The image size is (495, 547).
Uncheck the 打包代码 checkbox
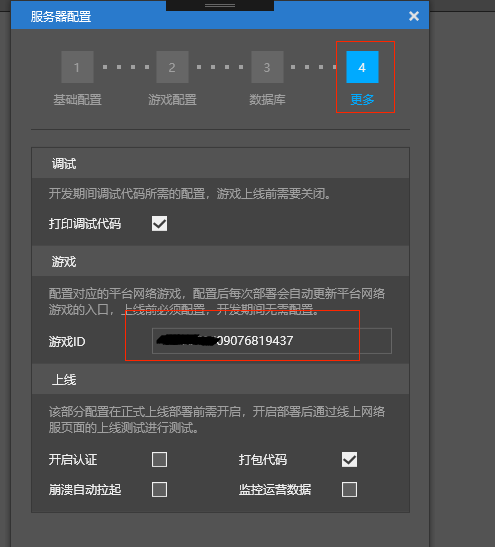[x=349, y=459]
